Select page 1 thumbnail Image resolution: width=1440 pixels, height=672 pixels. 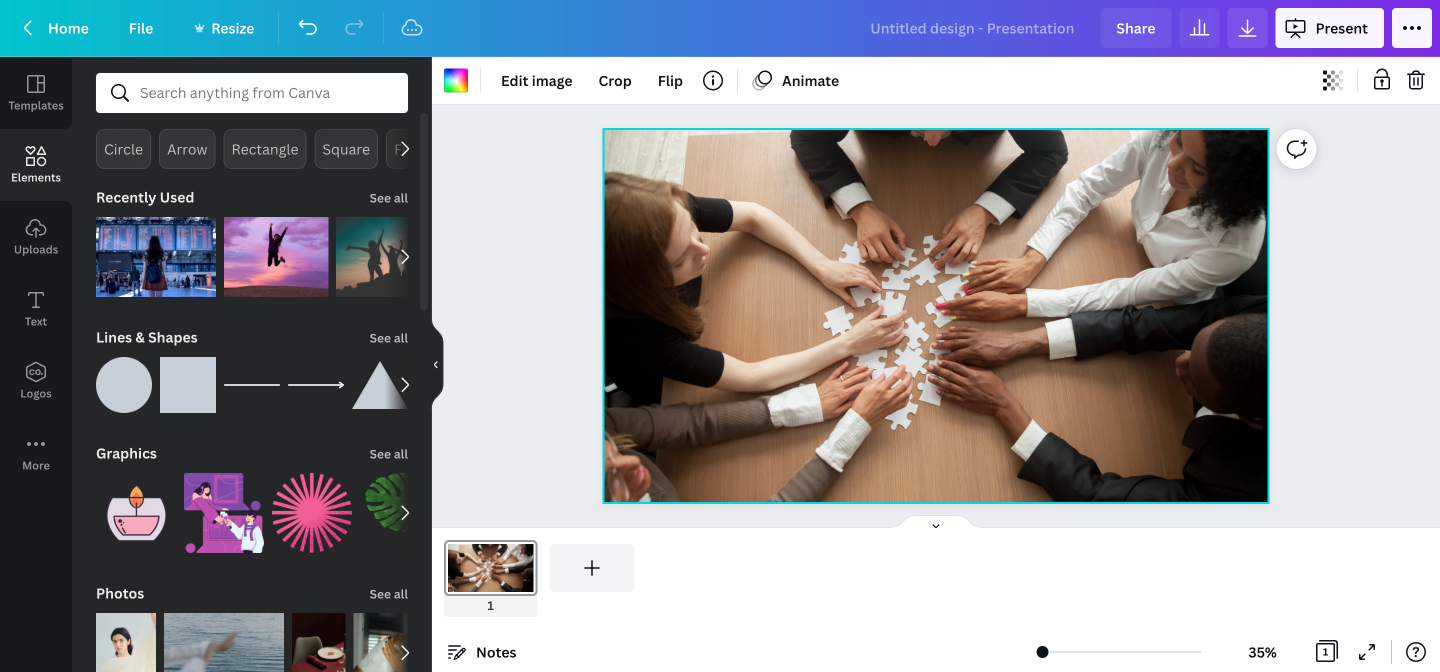tap(491, 568)
